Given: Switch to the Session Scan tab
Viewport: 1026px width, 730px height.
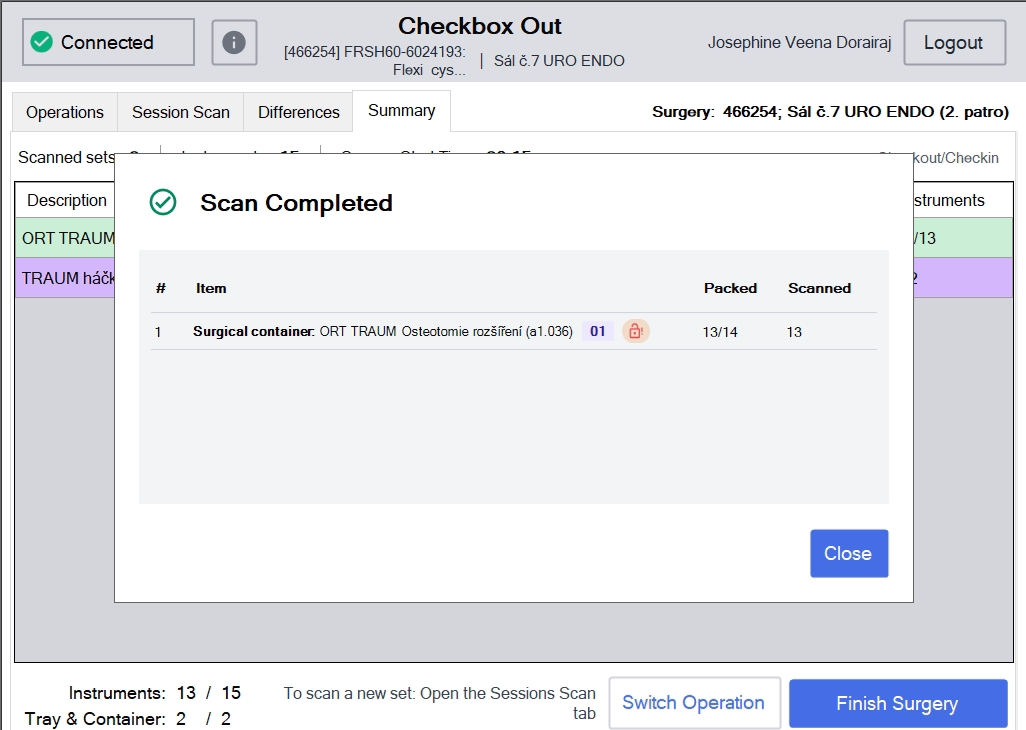Looking at the screenshot, I should click(x=181, y=113).
